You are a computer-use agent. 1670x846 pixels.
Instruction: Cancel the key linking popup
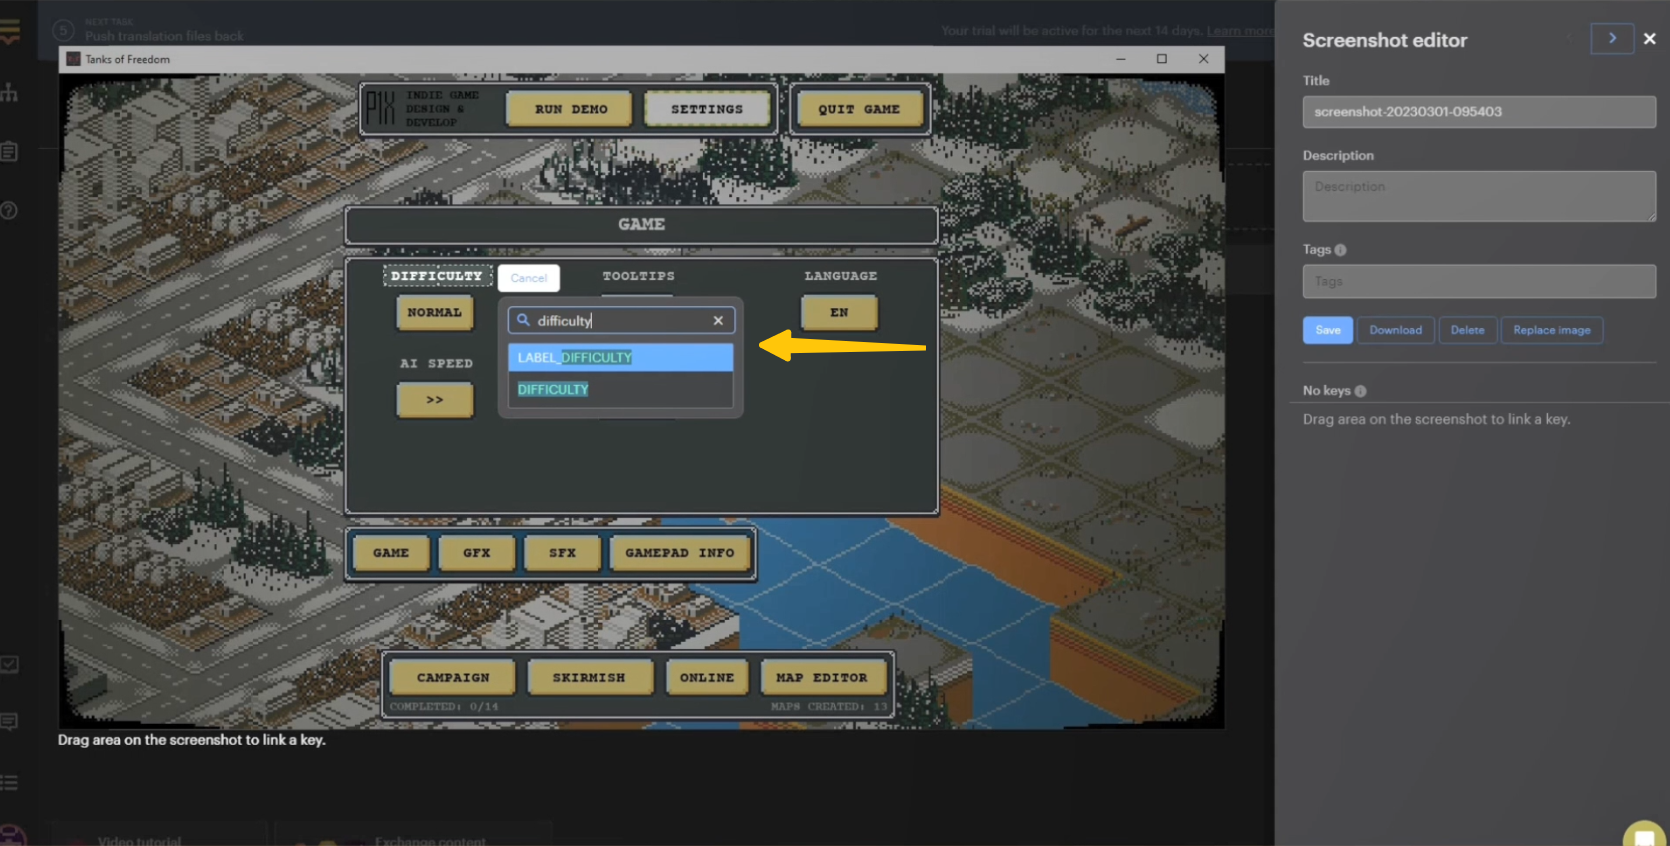point(529,278)
